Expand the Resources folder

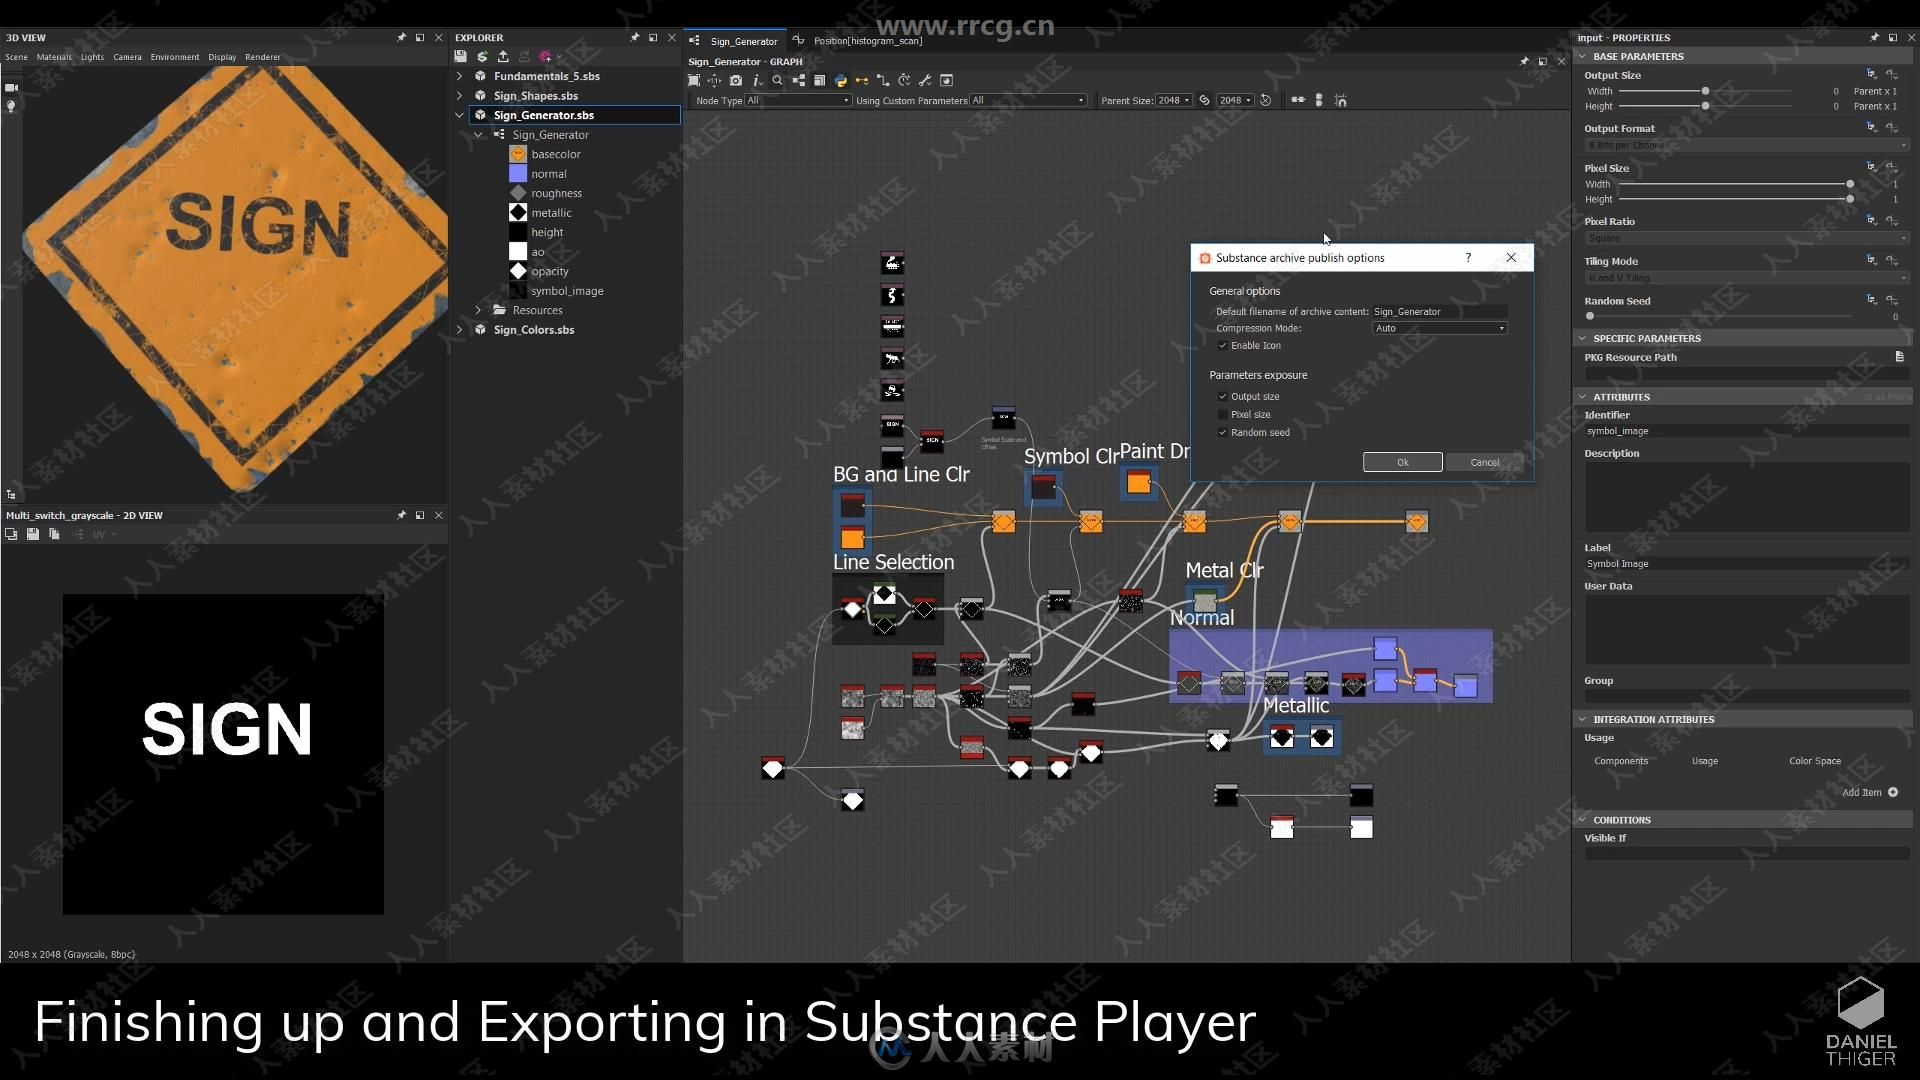pyautogui.click(x=478, y=310)
